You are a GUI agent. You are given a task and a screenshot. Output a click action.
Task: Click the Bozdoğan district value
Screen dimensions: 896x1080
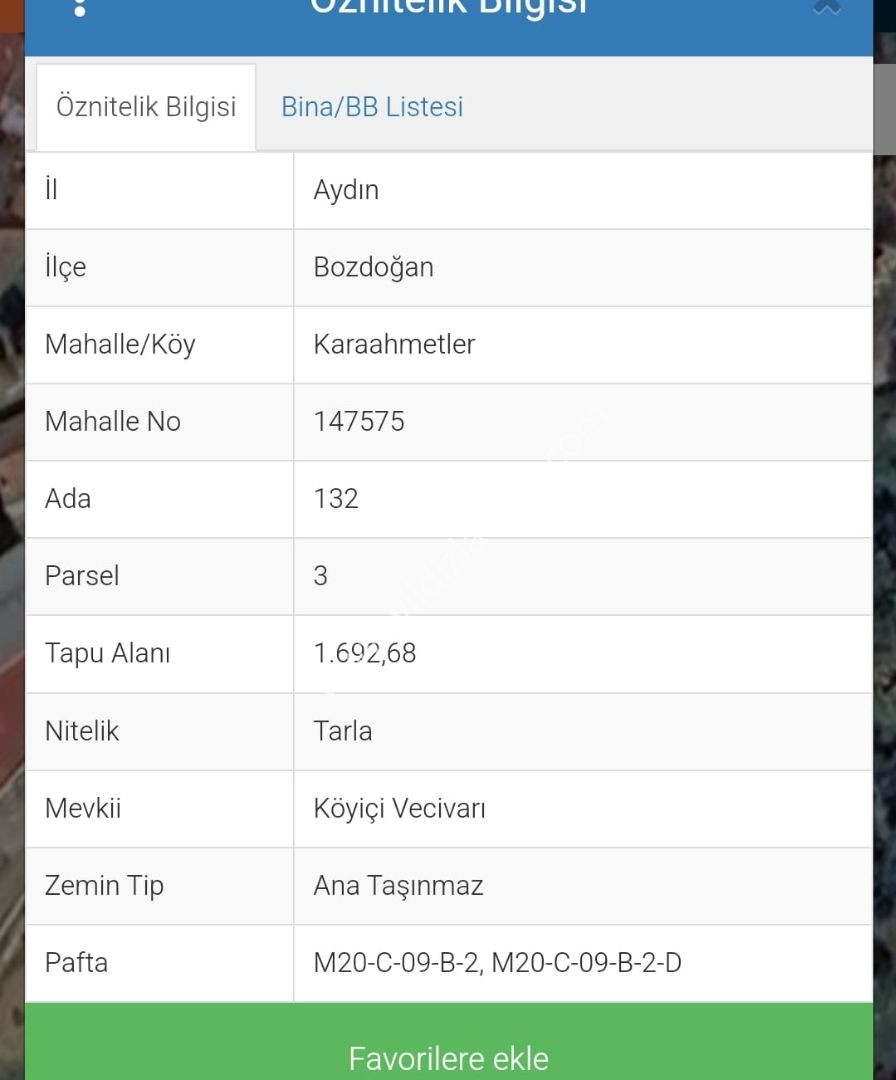coord(373,267)
